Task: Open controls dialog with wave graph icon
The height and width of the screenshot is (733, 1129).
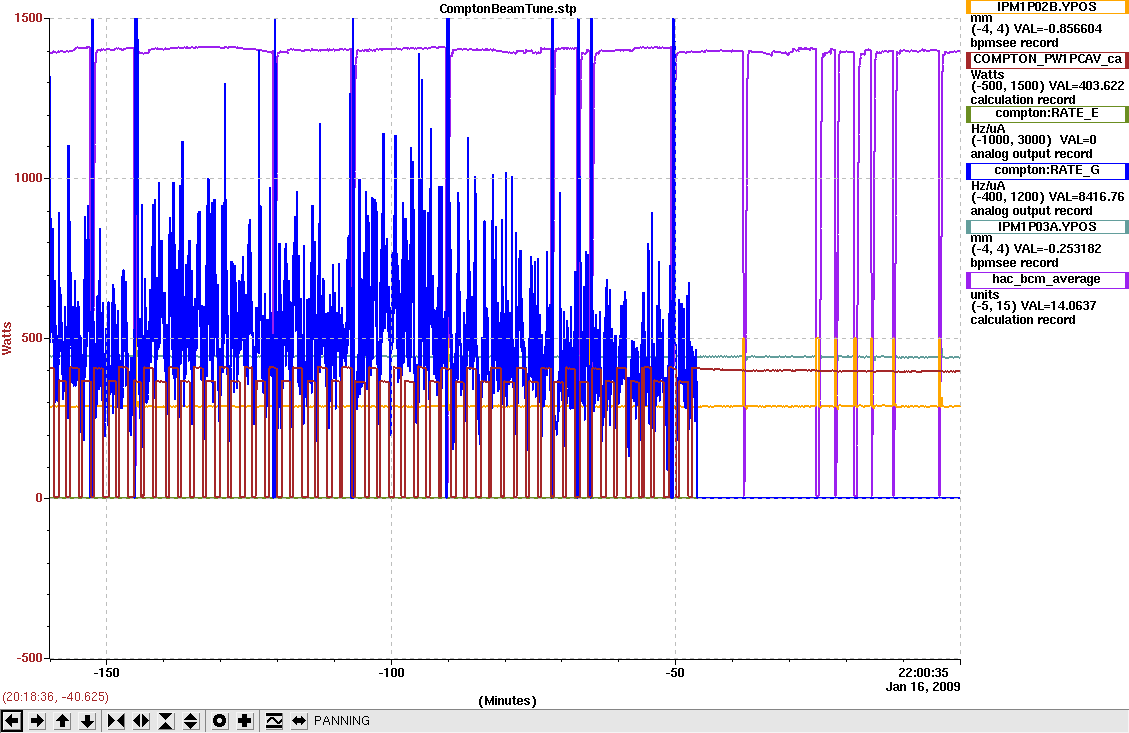Action: click(x=274, y=721)
